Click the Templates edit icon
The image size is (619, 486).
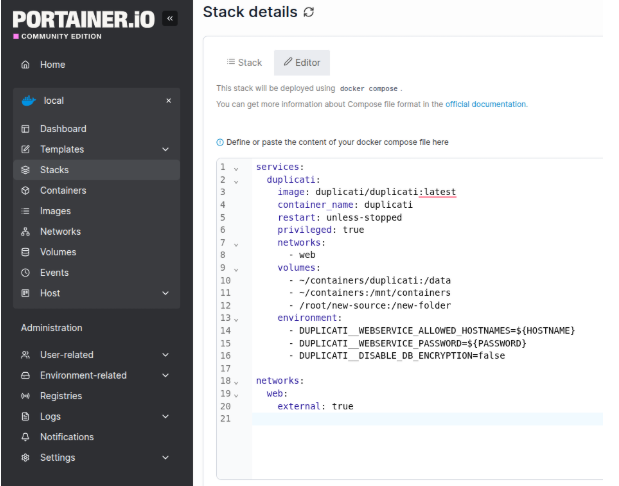(x=25, y=149)
